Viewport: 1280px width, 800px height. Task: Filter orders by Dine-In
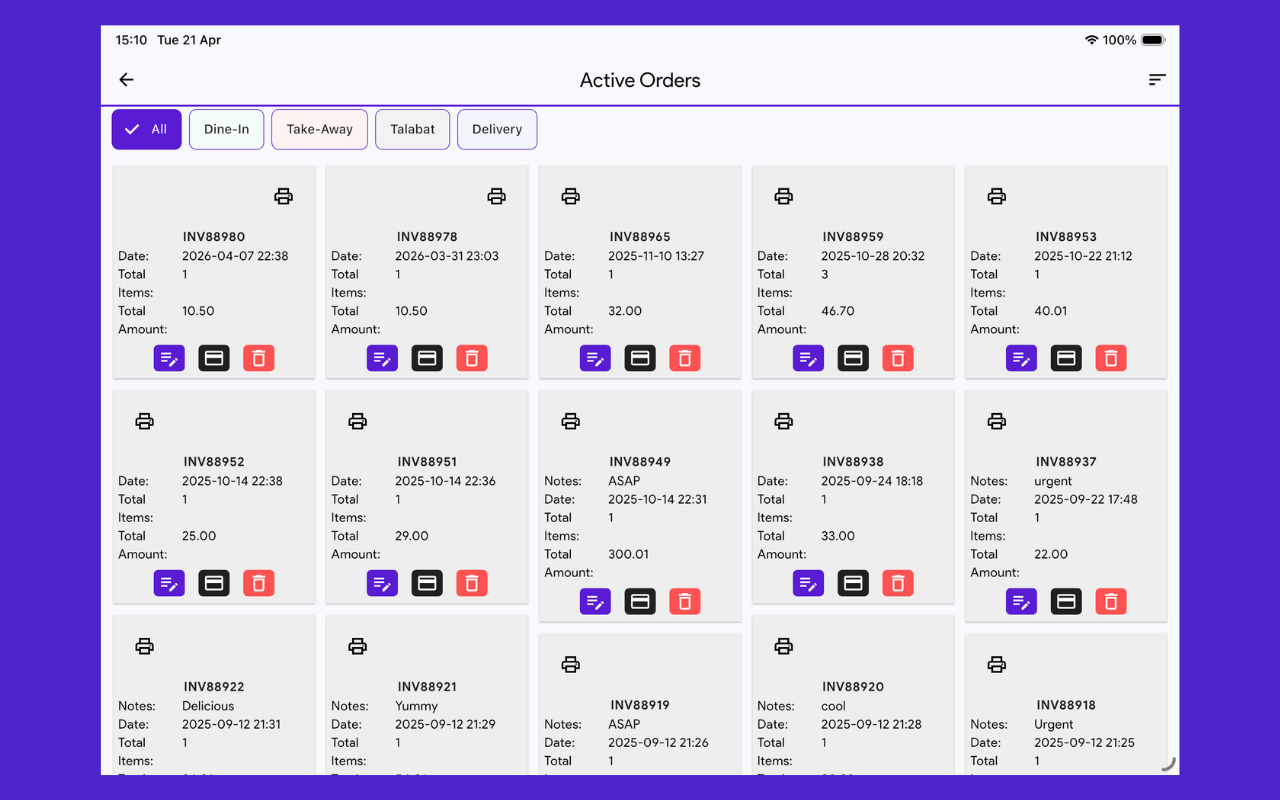click(226, 129)
